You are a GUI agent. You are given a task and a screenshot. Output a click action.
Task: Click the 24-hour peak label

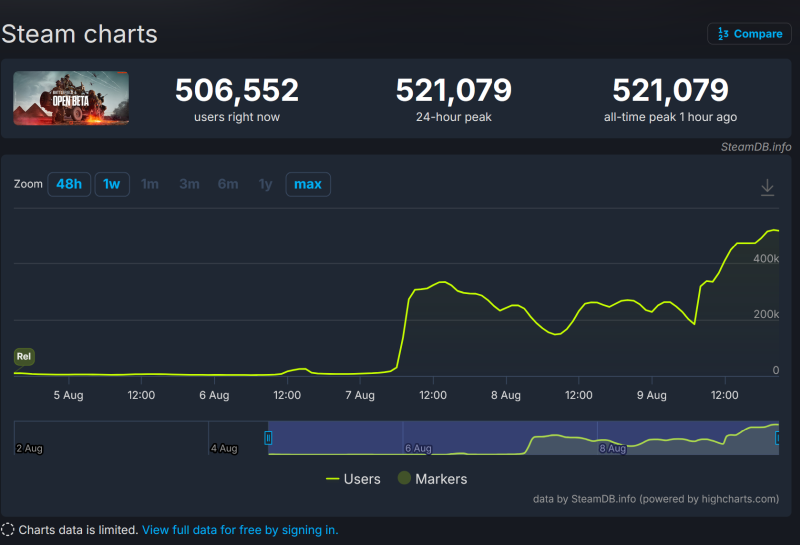click(x=454, y=117)
